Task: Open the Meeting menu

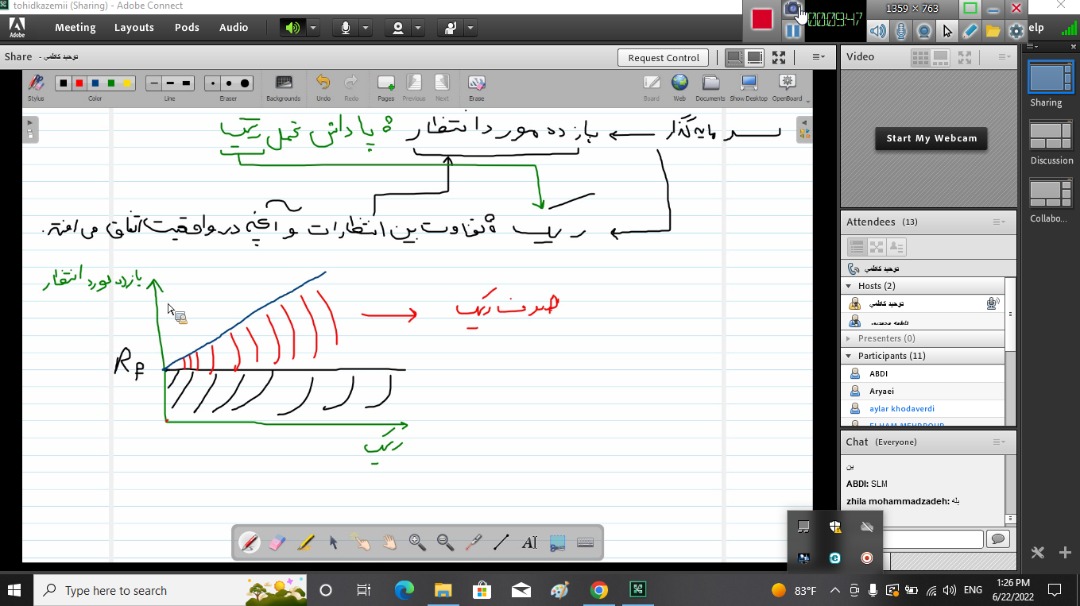Action: 75,28
